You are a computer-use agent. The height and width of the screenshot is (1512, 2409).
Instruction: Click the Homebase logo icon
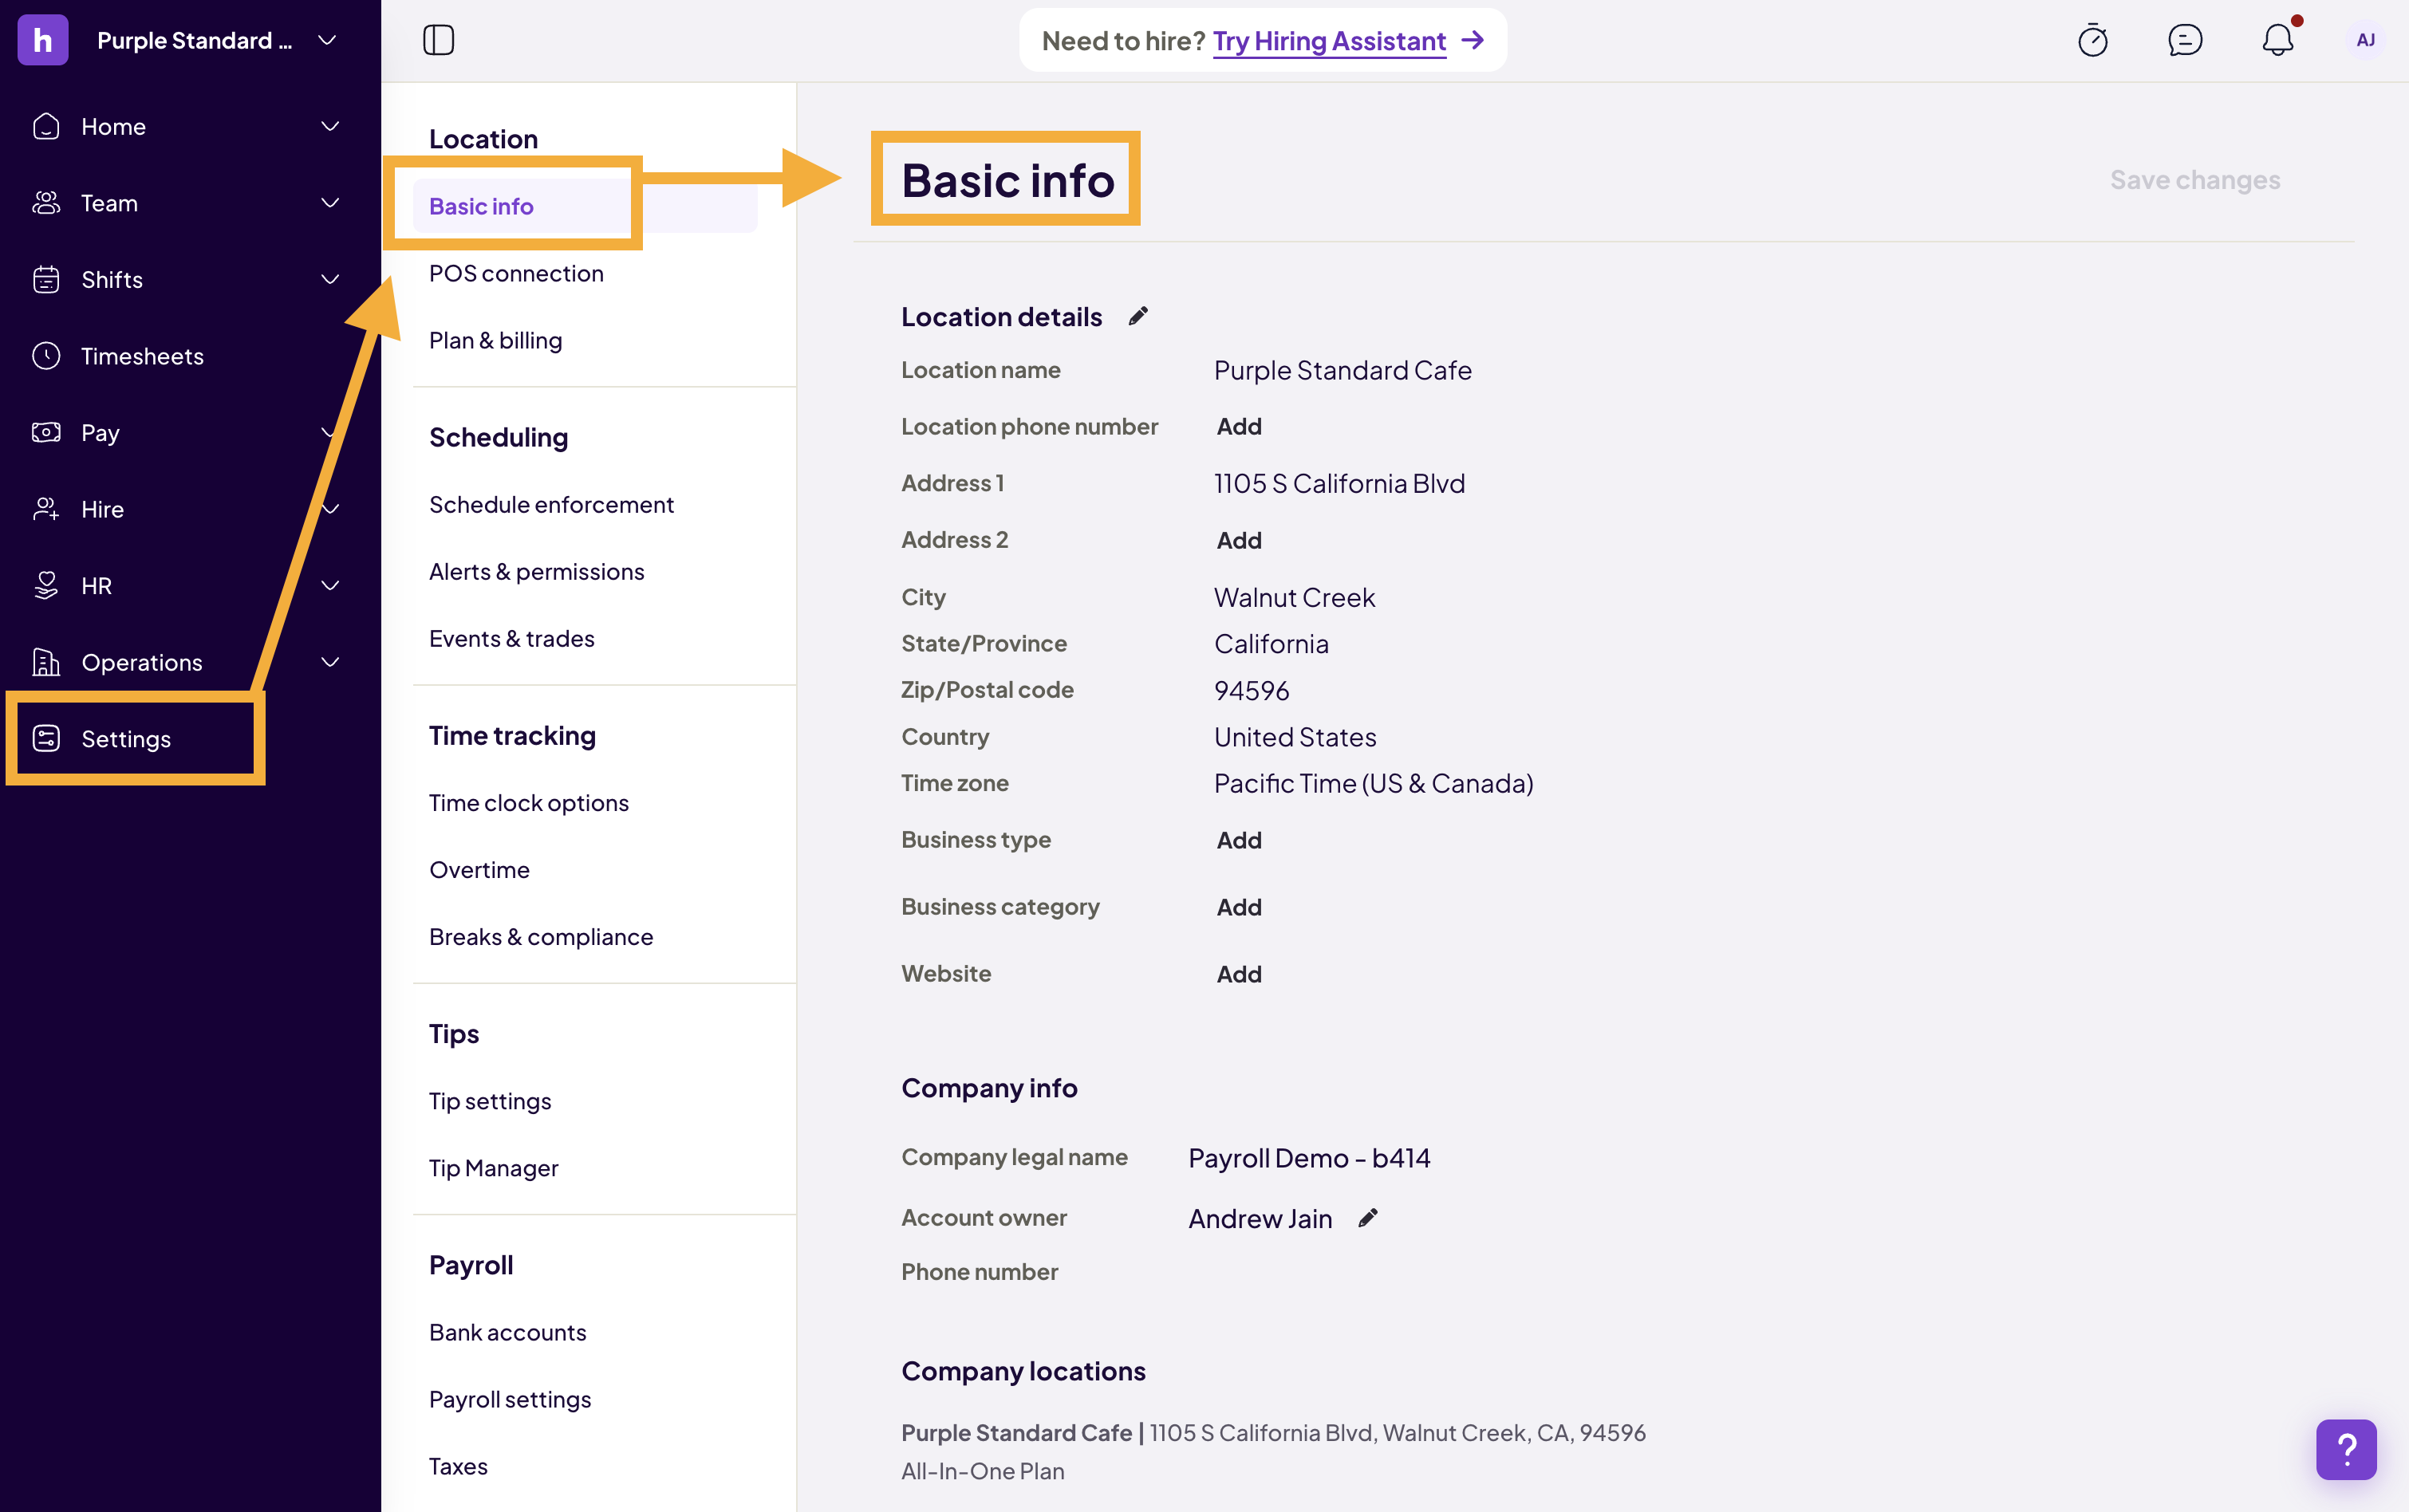(x=43, y=40)
